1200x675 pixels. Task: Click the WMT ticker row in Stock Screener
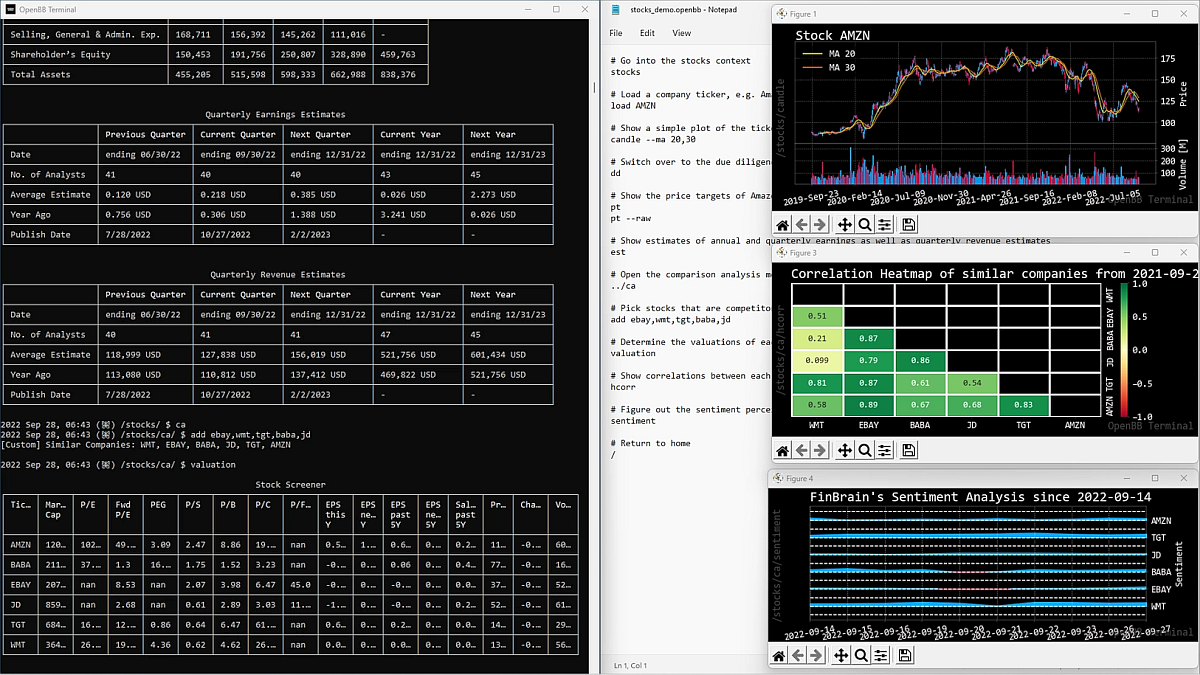coord(290,645)
